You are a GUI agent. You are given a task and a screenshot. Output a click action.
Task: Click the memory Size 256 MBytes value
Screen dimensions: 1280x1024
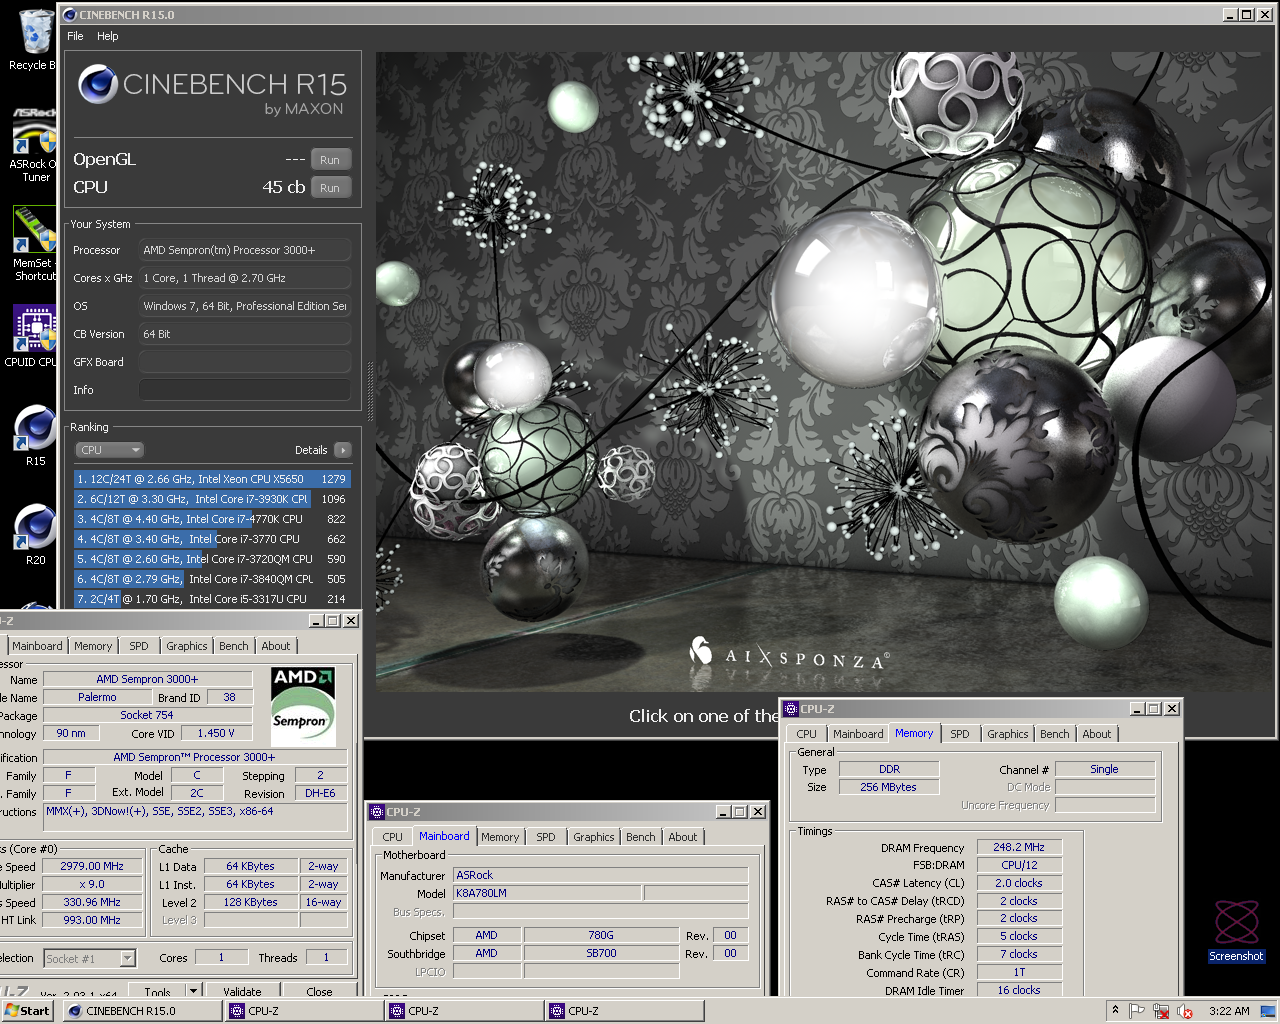coord(889,787)
